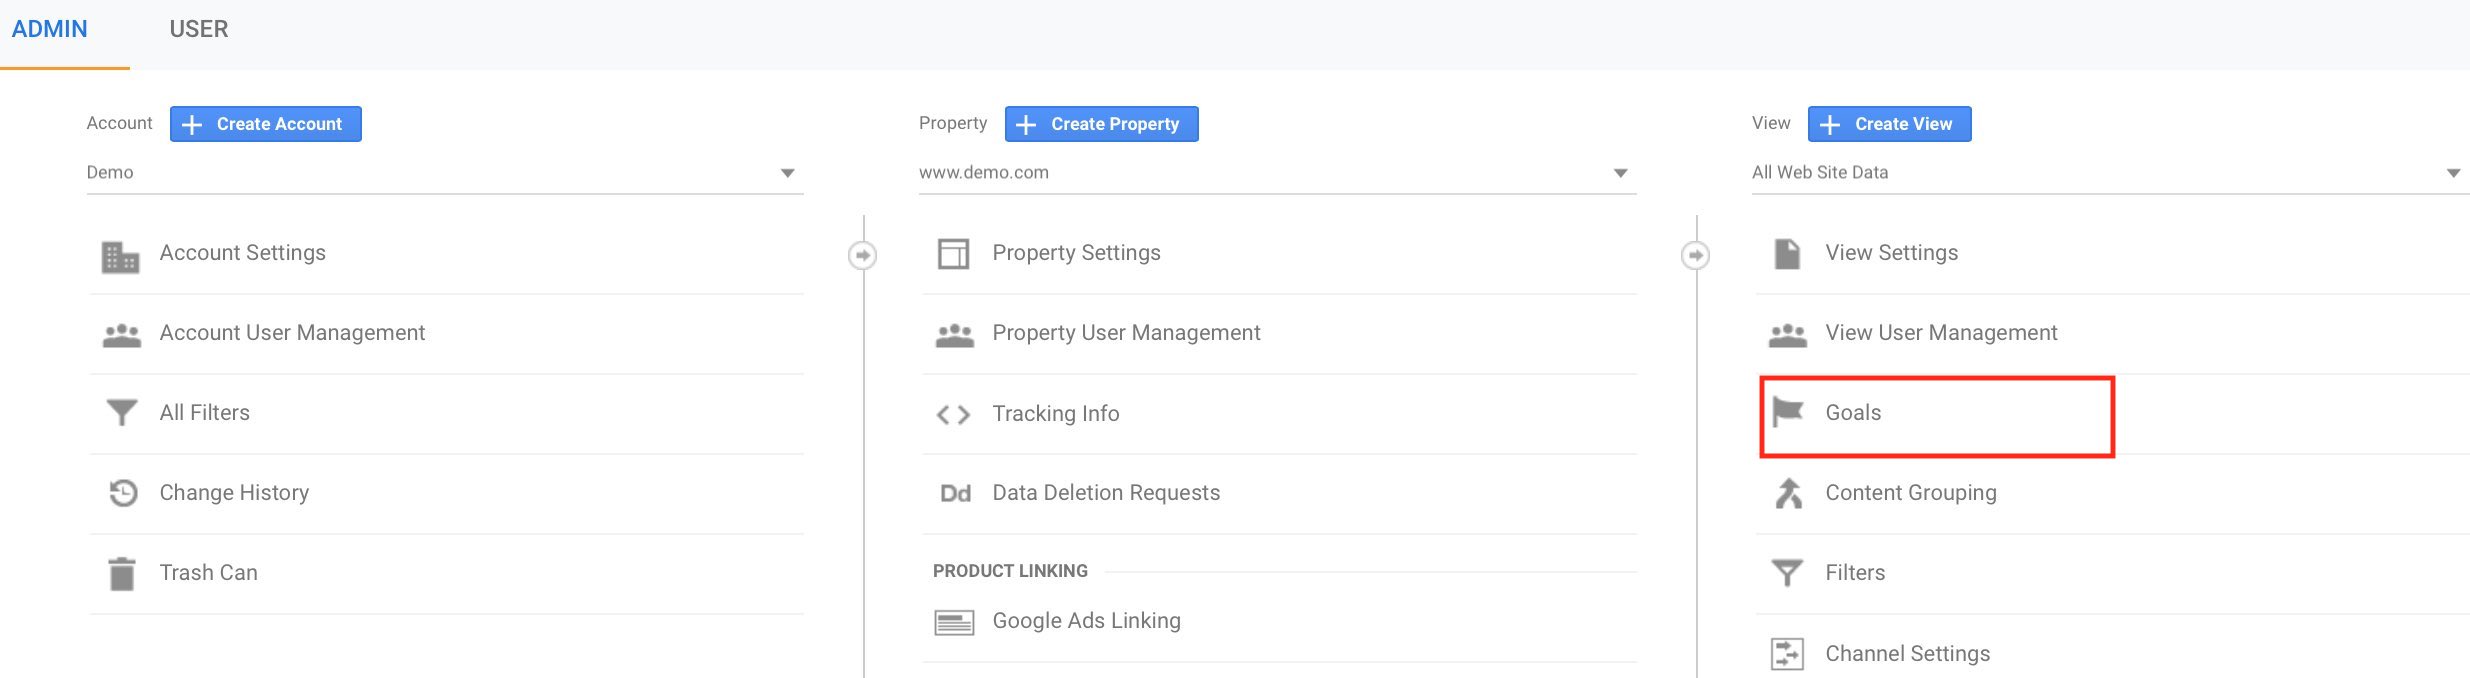Click the View Filters funnel icon
The image size is (2470, 678).
(1787, 573)
